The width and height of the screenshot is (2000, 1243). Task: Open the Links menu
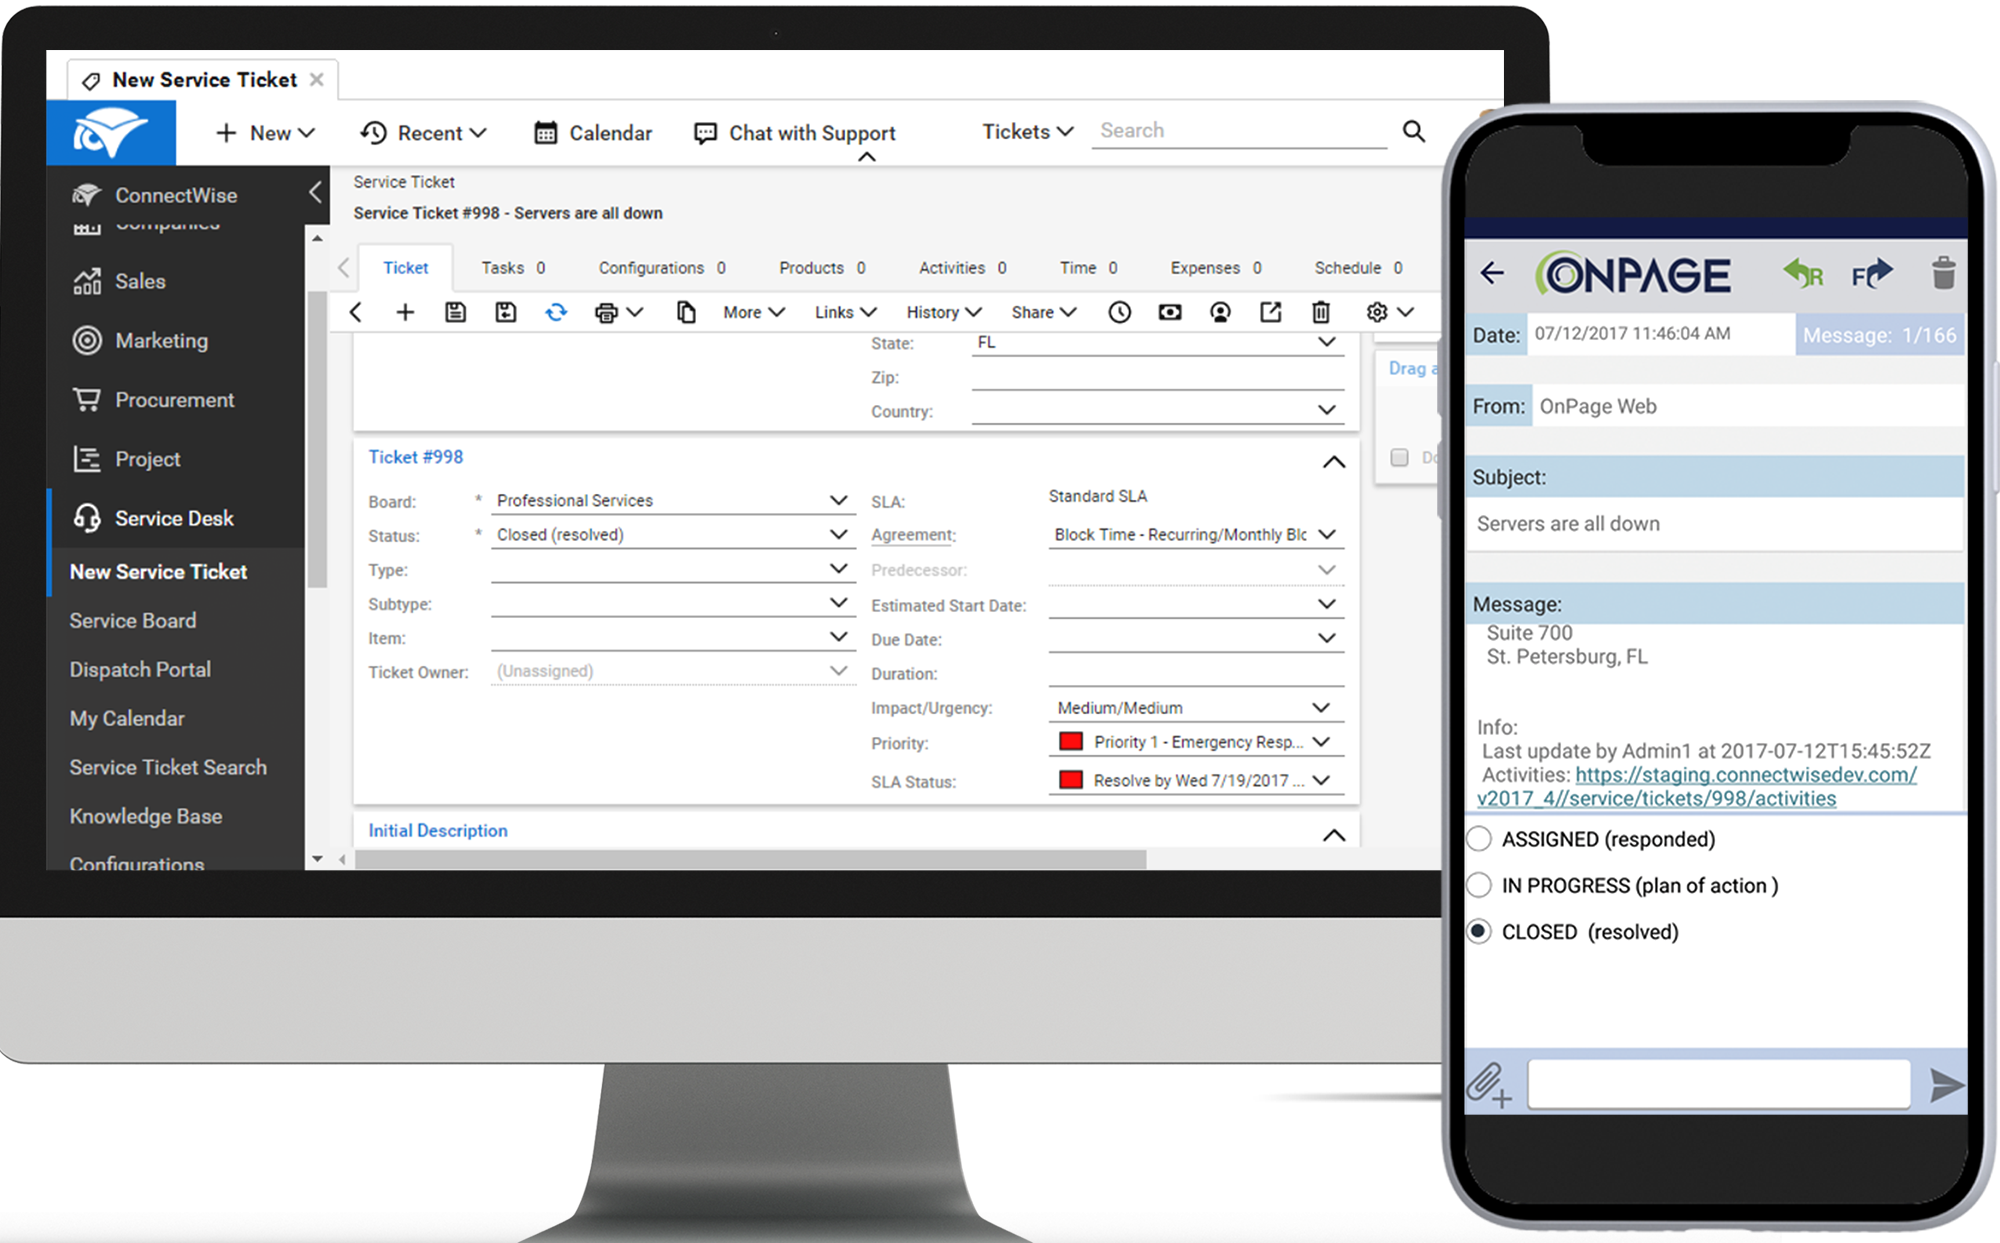click(x=845, y=312)
